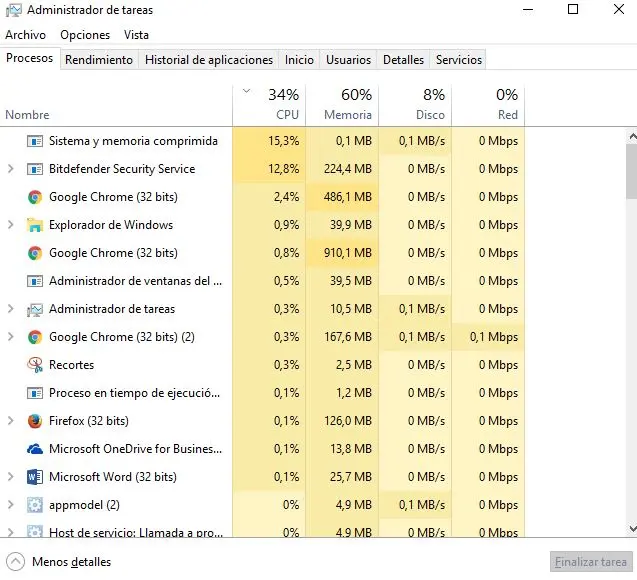Click the Explorador de Windows folder icon

click(35, 225)
